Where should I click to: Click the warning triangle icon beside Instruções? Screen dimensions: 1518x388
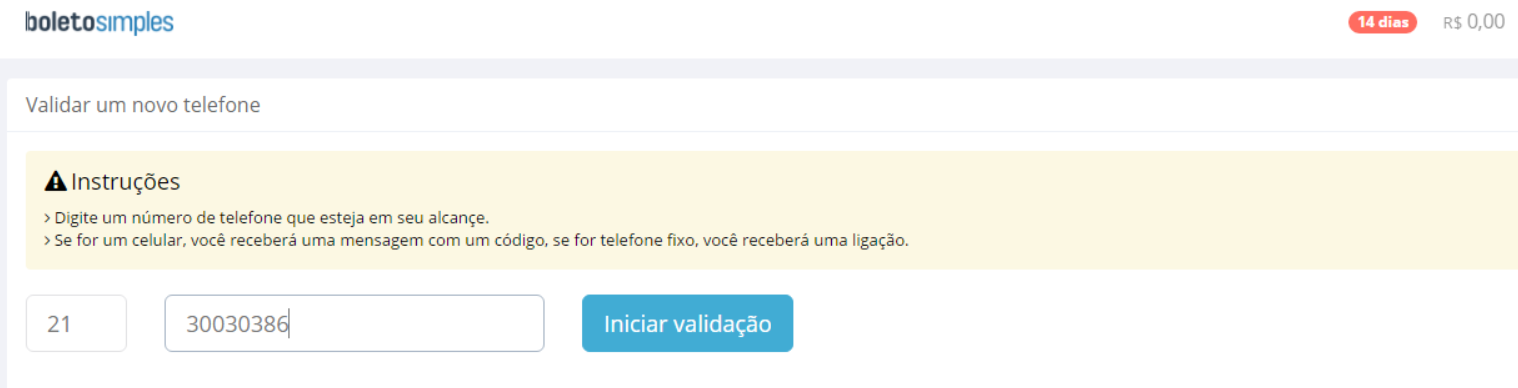click(x=56, y=182)
